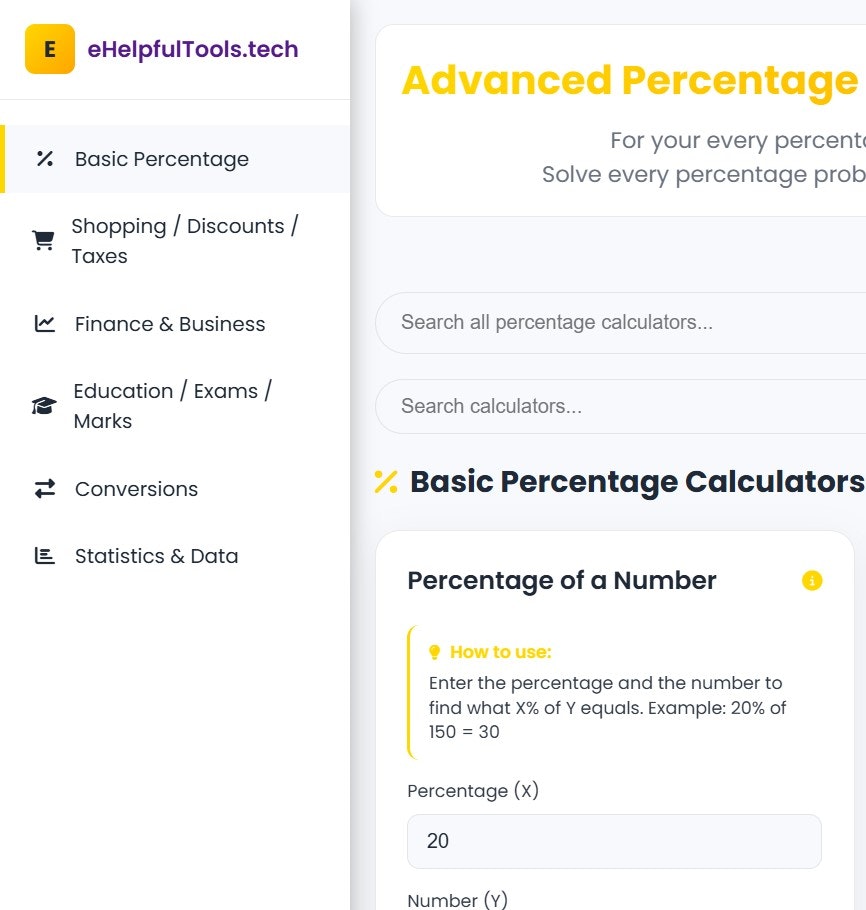866x910 pixels.
Task: Click the Statistics & Data bar chart icon
Action: 43,555
